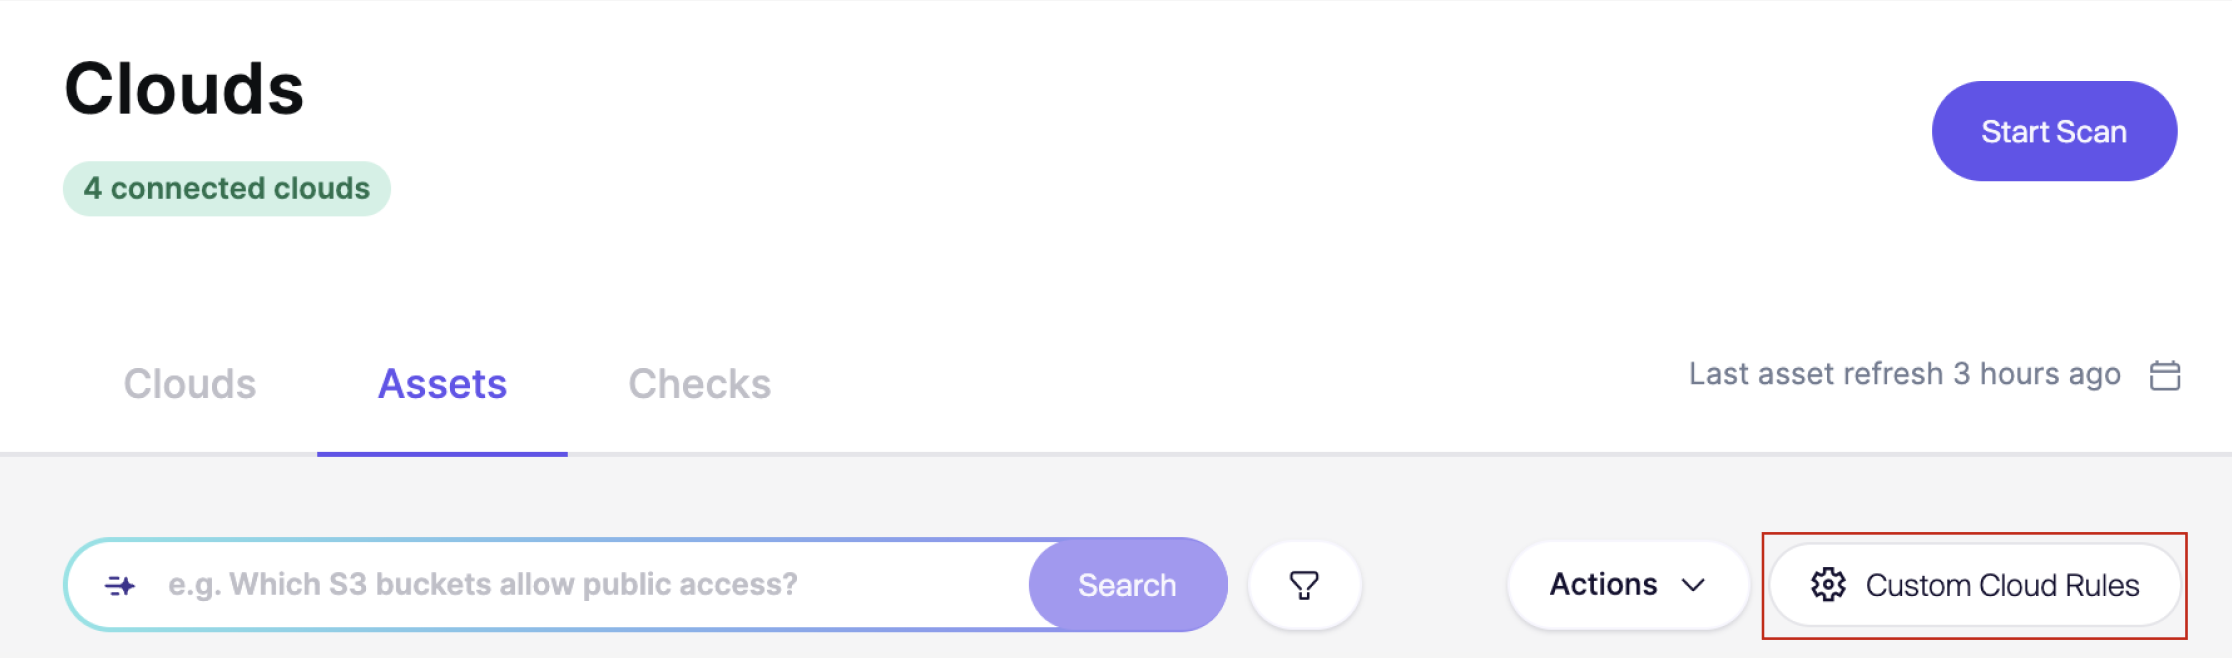Image resolution: width=2232 pixels, height=658 pixels.
Task: Click the underline indicator beneath Assets tab
Action: [x=442, y=454]
